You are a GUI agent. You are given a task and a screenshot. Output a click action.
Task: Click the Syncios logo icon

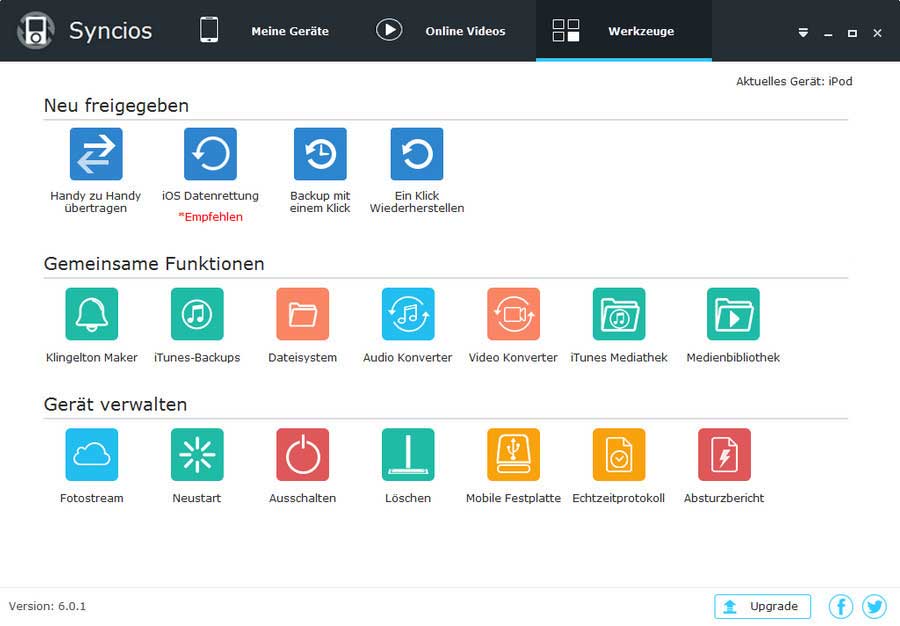pyautogui.click(x=36, y=30)
